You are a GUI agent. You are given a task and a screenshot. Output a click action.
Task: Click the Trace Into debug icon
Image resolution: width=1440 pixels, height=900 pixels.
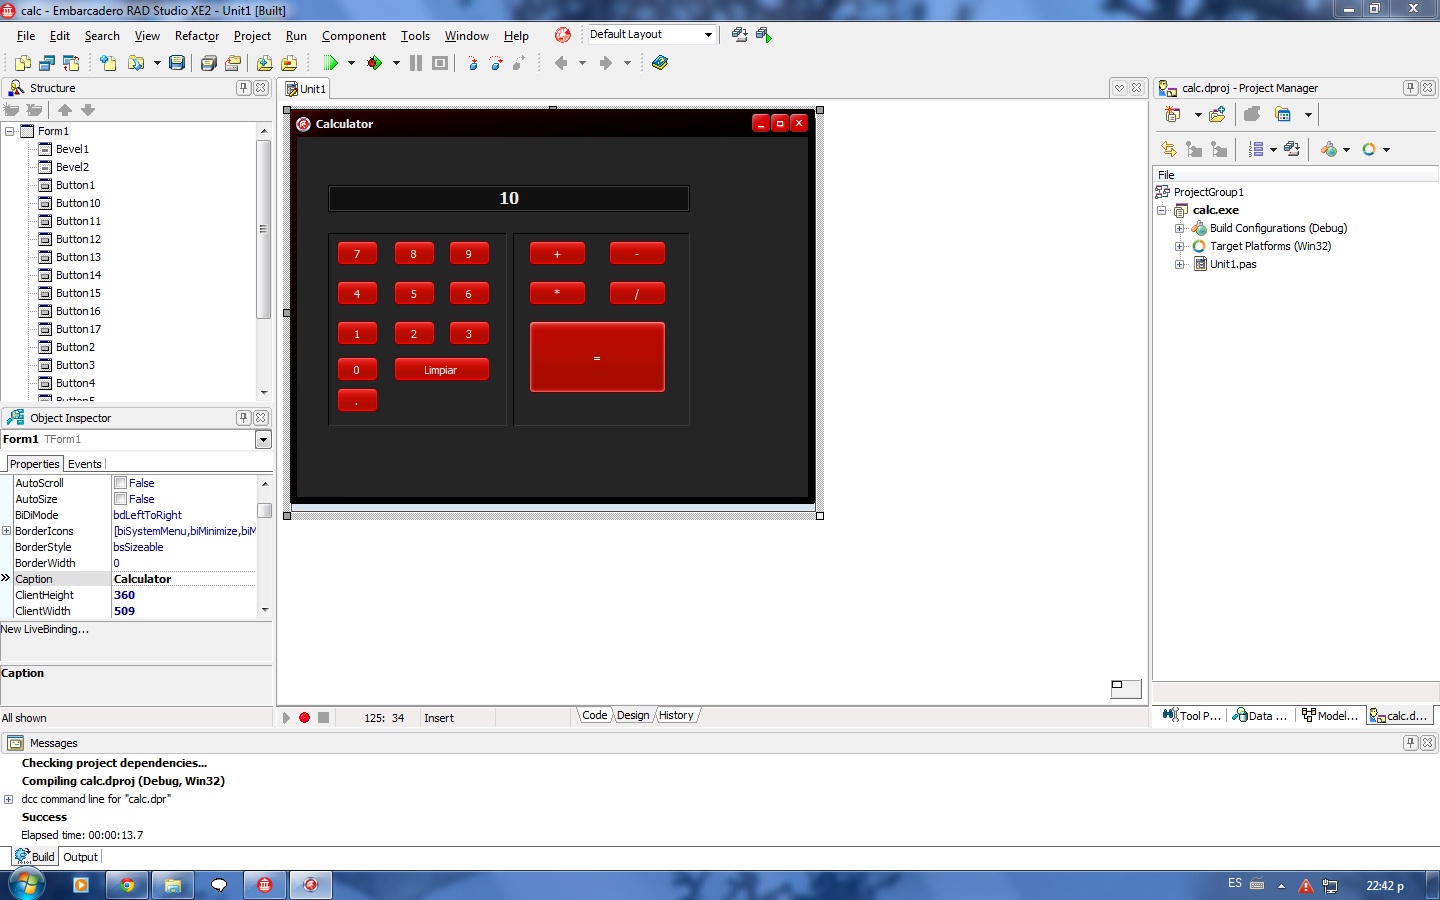[473, 63]
